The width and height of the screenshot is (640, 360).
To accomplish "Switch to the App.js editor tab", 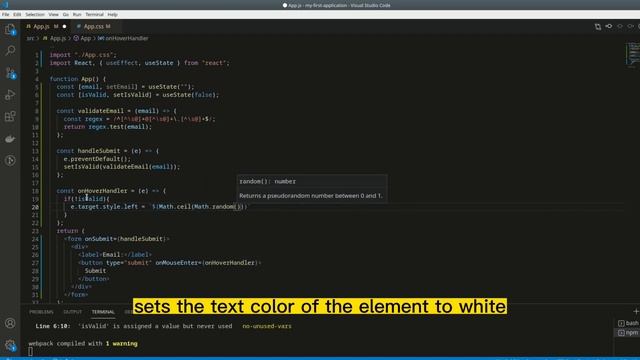I will pos(41,27).
